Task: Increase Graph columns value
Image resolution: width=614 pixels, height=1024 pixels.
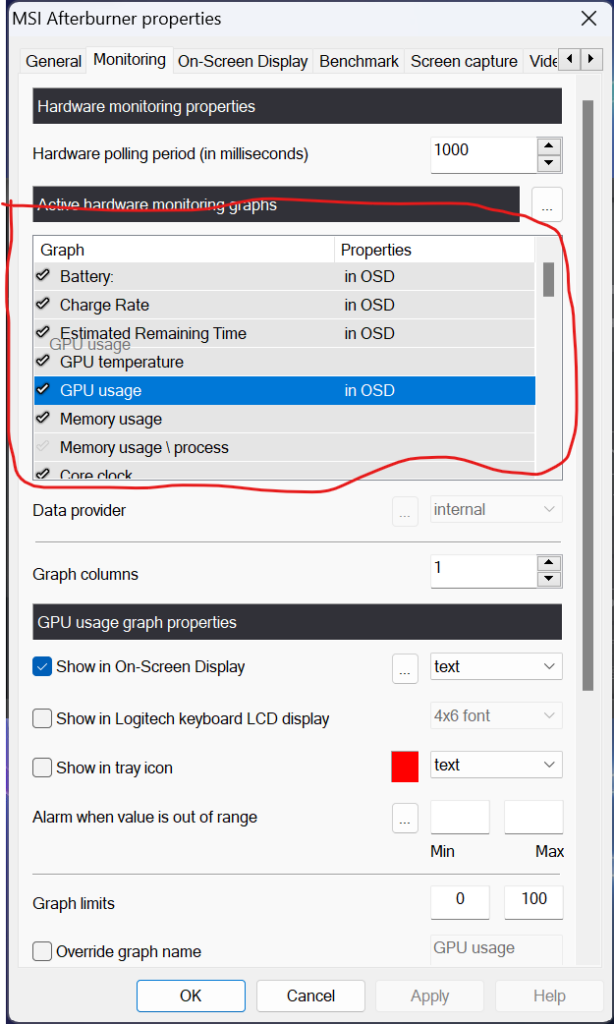Action: click(x=549, y=563)
